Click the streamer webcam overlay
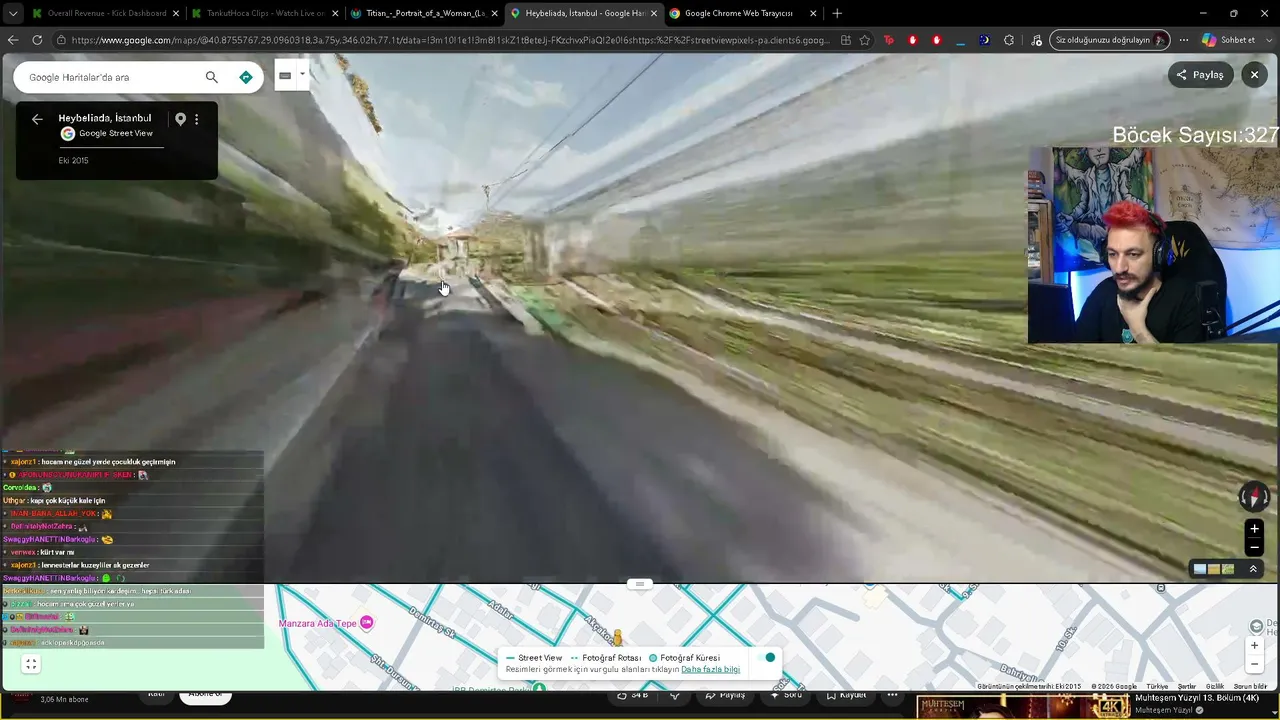Viewport: 1280px width, 720px height. click(1153, 246)
